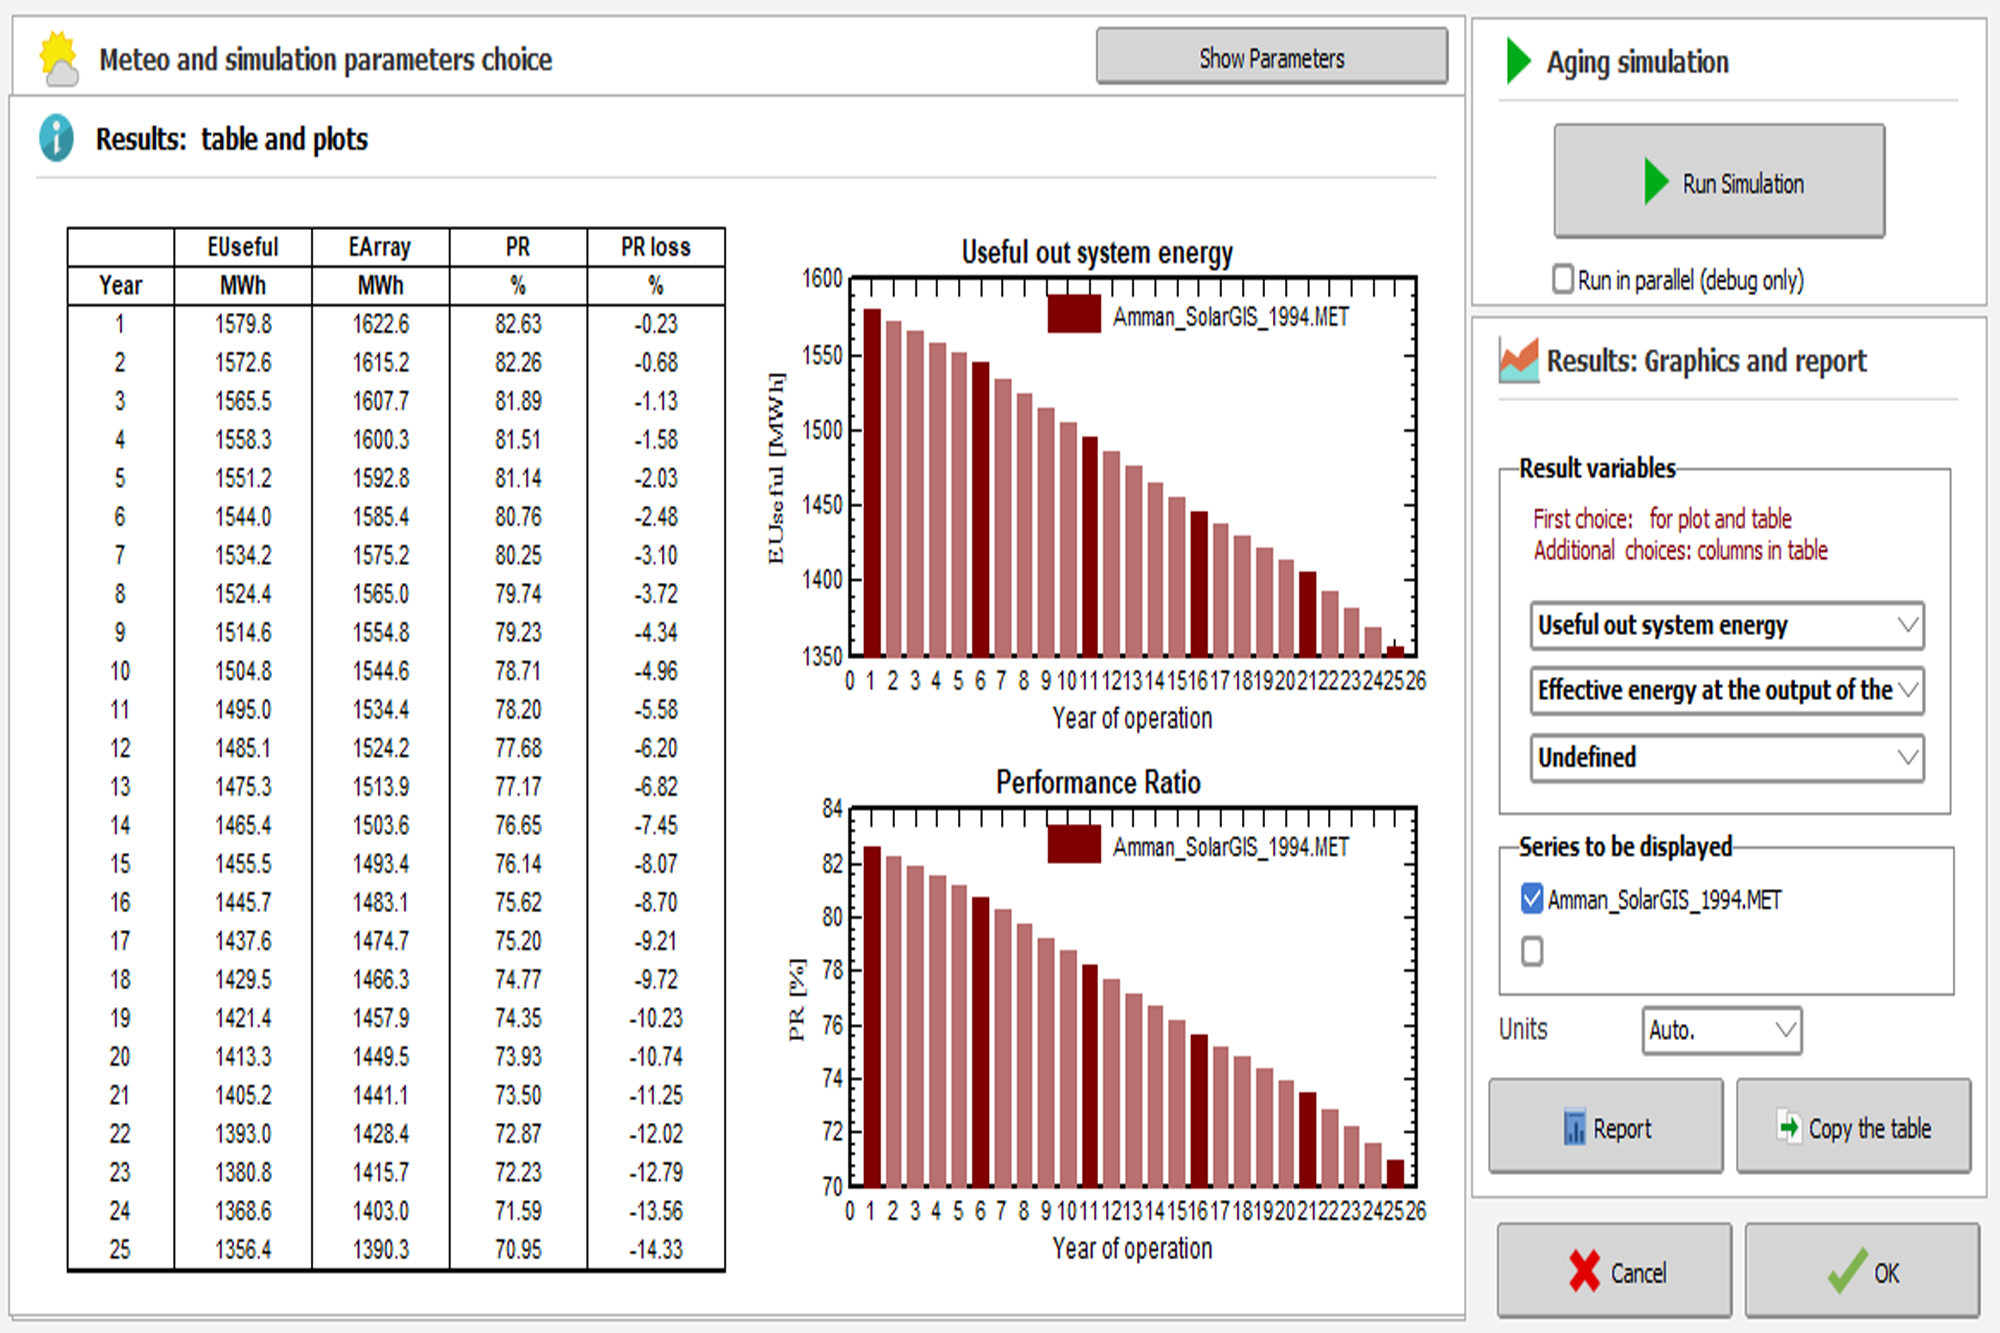Open the Useful out system energy dropdown
This screenshot has height=1333, width=2000.
click(1726, 626)
